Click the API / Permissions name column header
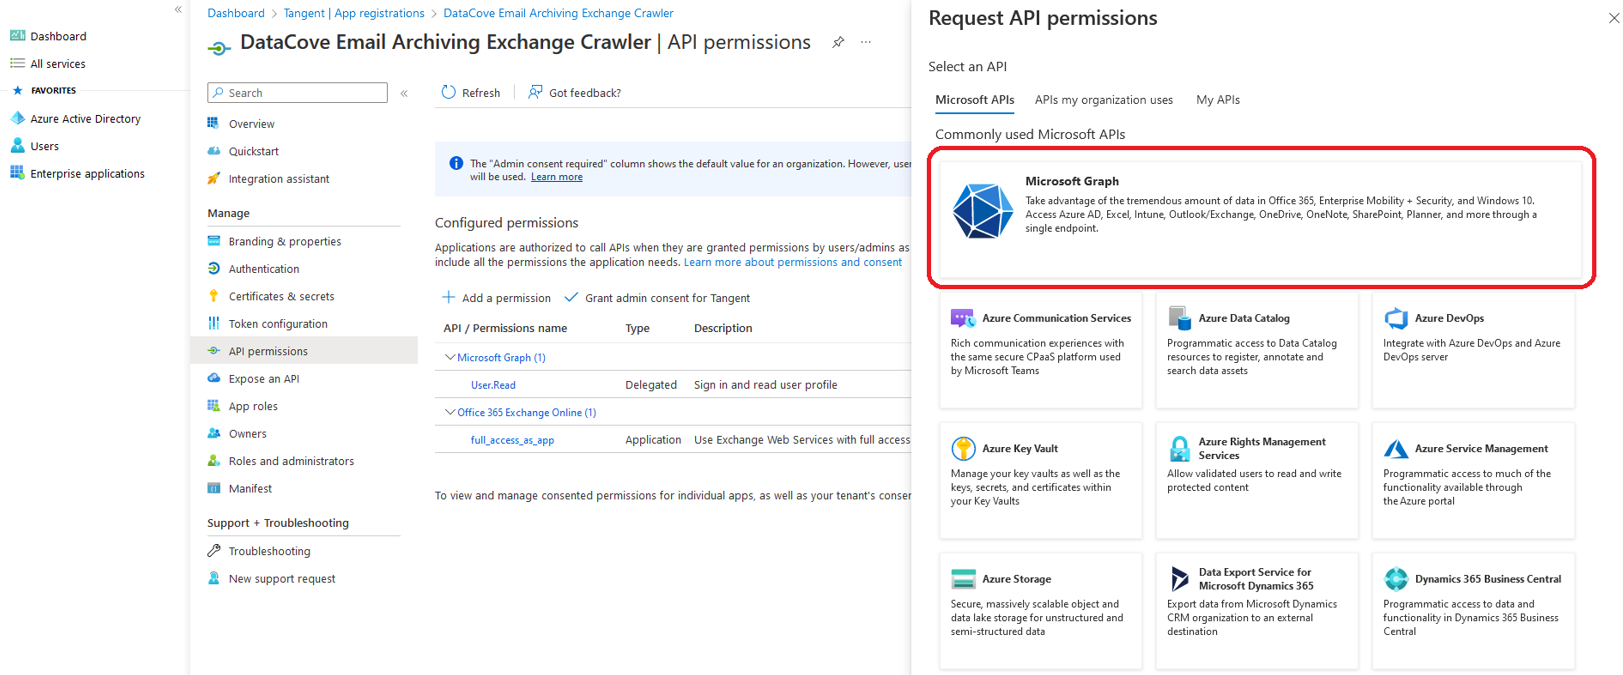The image size is (1623, 675). (505, 328)
